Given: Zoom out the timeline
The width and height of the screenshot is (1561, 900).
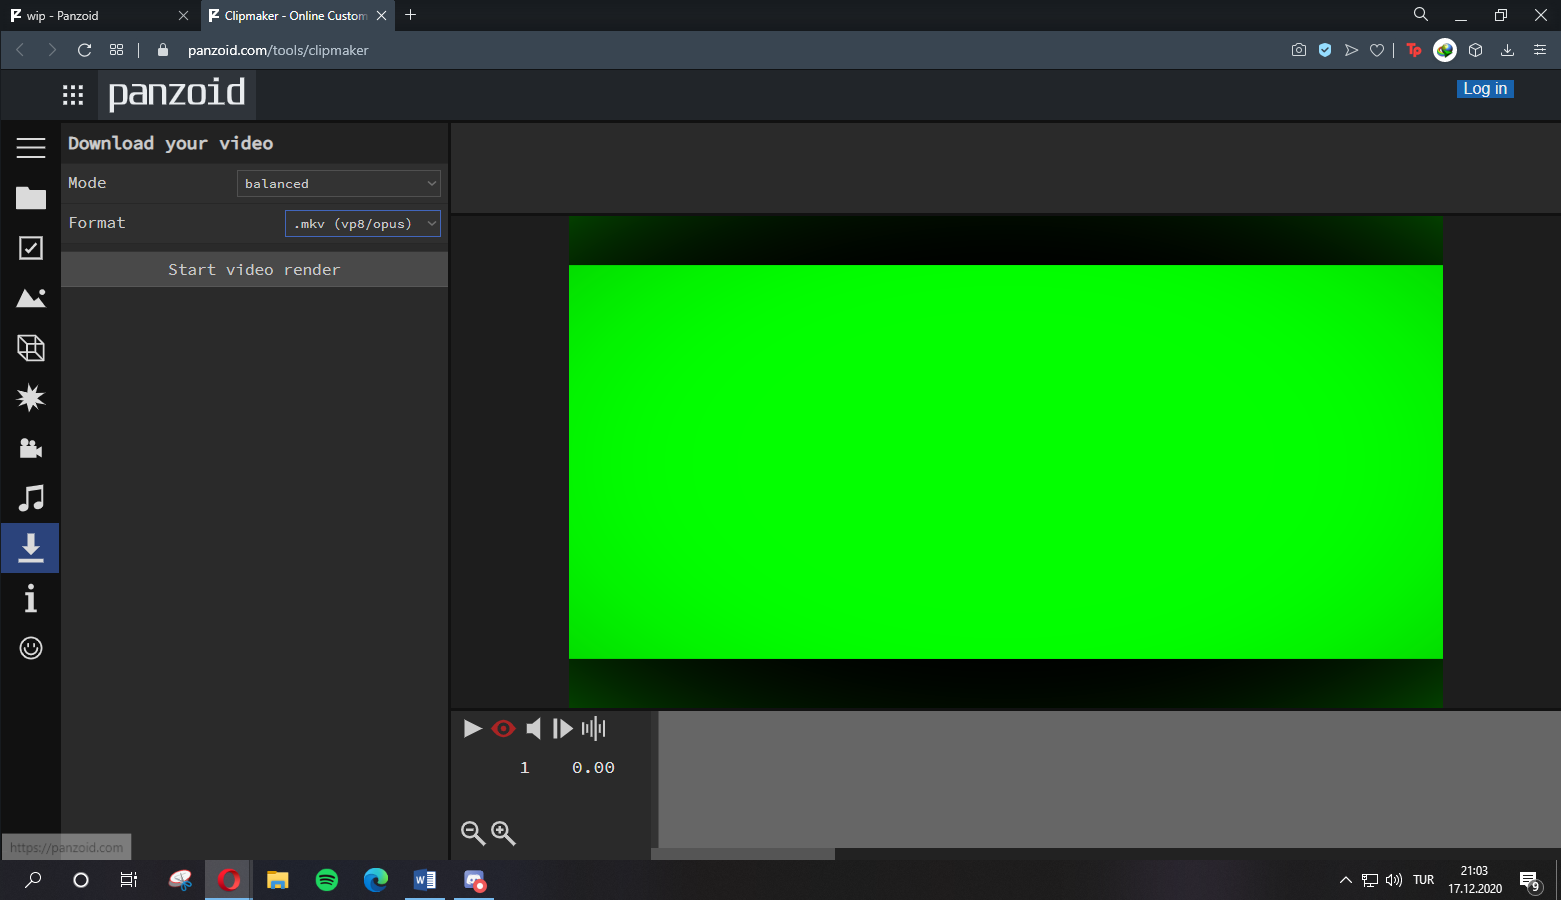Looking at the screenshot, I should tap(473, 833).
